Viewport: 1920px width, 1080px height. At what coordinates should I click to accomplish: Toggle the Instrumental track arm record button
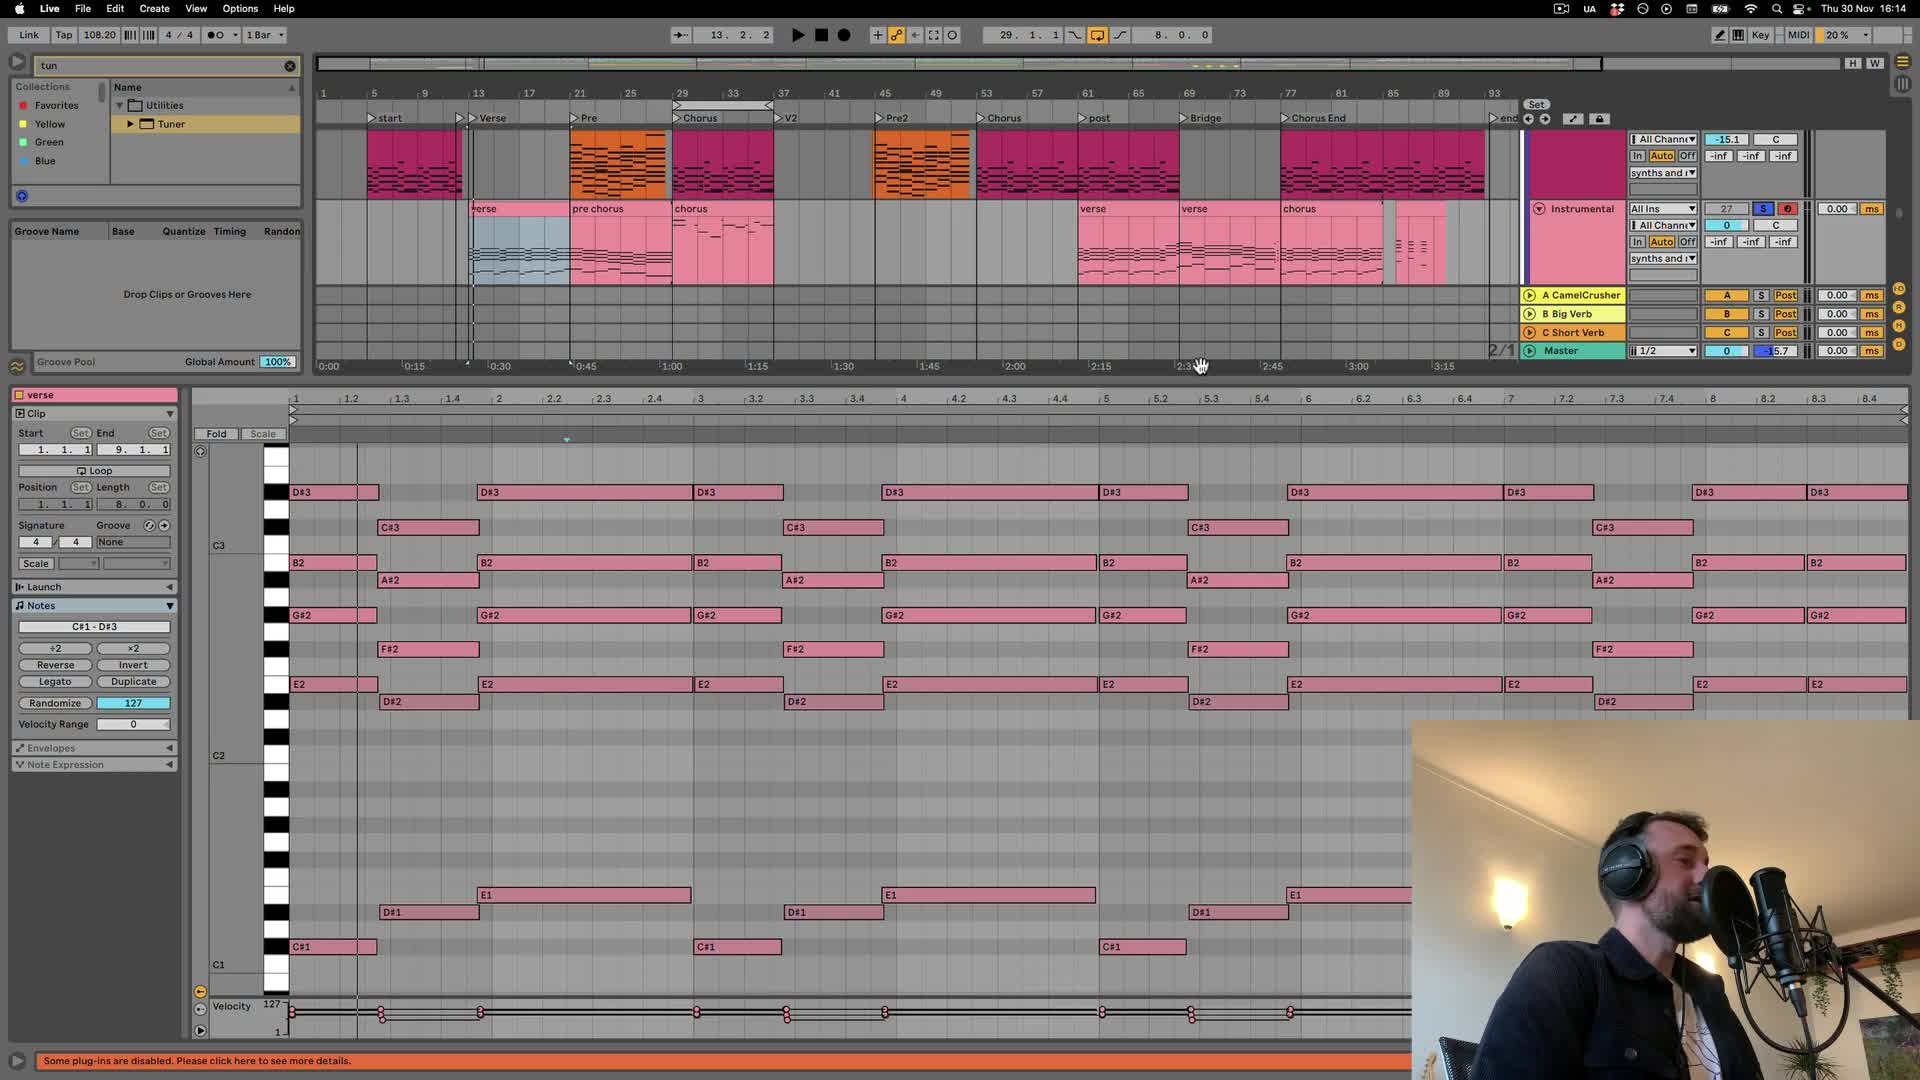1787,209
